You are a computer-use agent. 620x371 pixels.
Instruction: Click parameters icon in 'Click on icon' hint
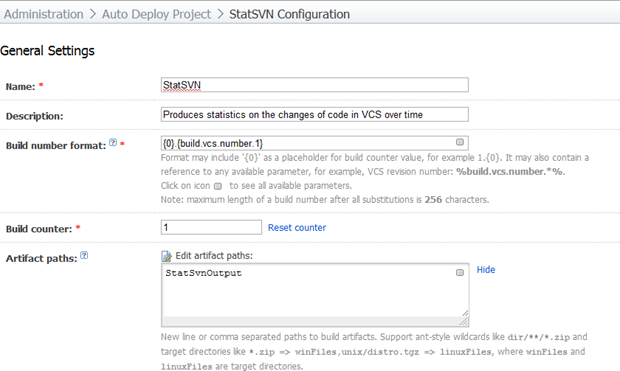tap(218, 186)
